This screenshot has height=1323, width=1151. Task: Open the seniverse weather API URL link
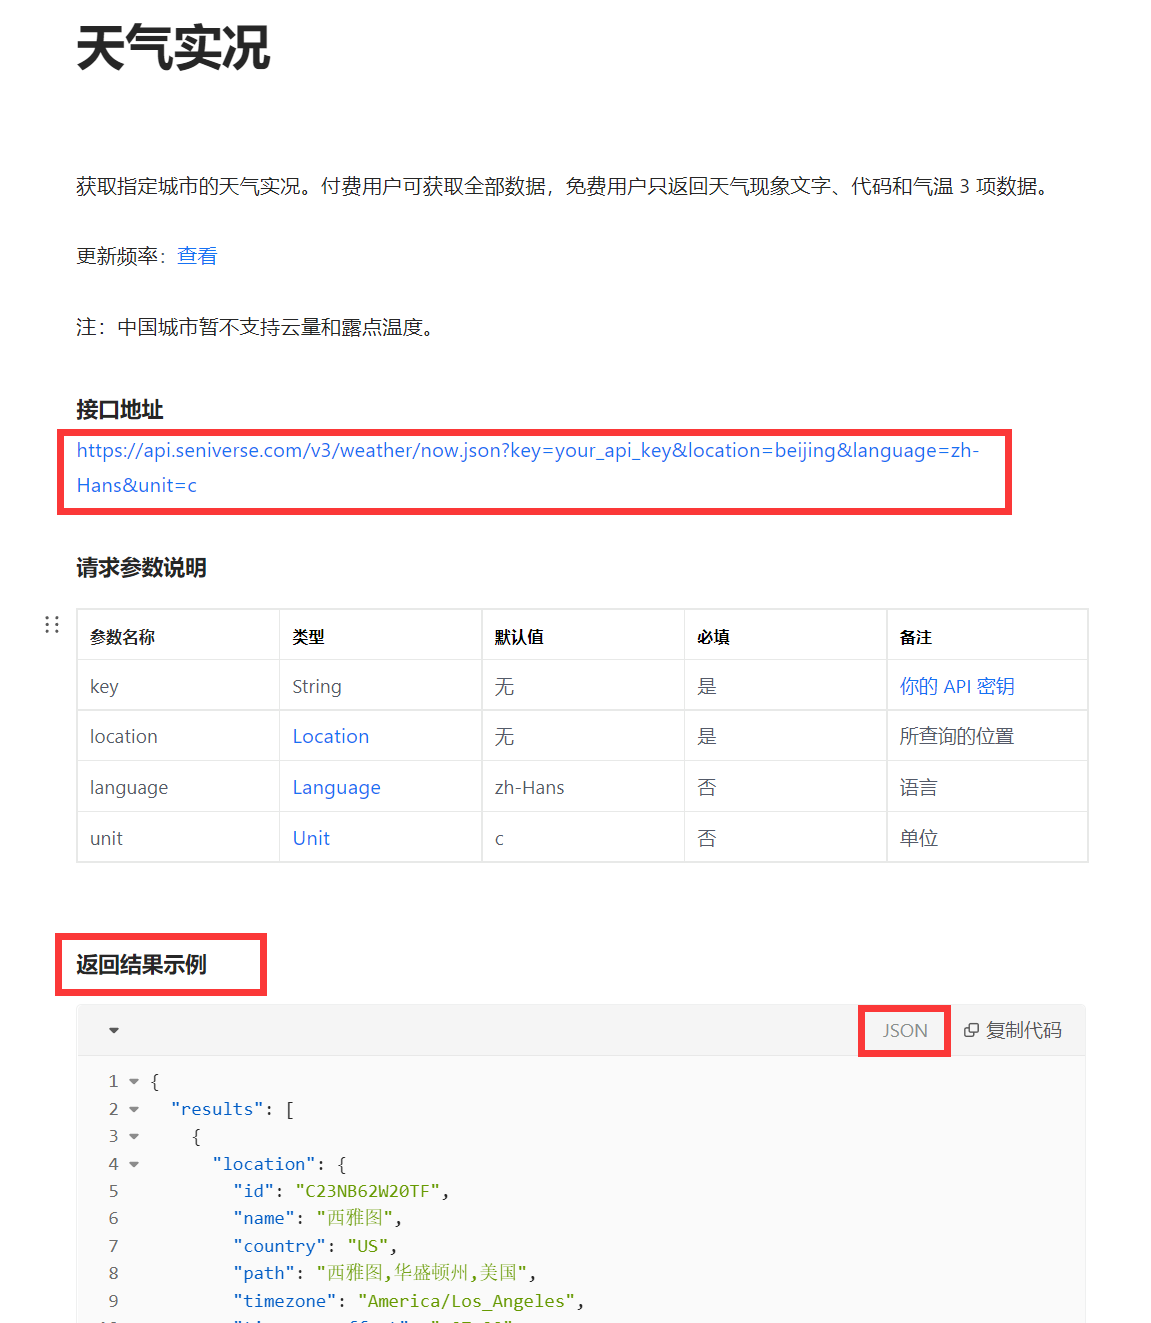click(x=528, y=468)
